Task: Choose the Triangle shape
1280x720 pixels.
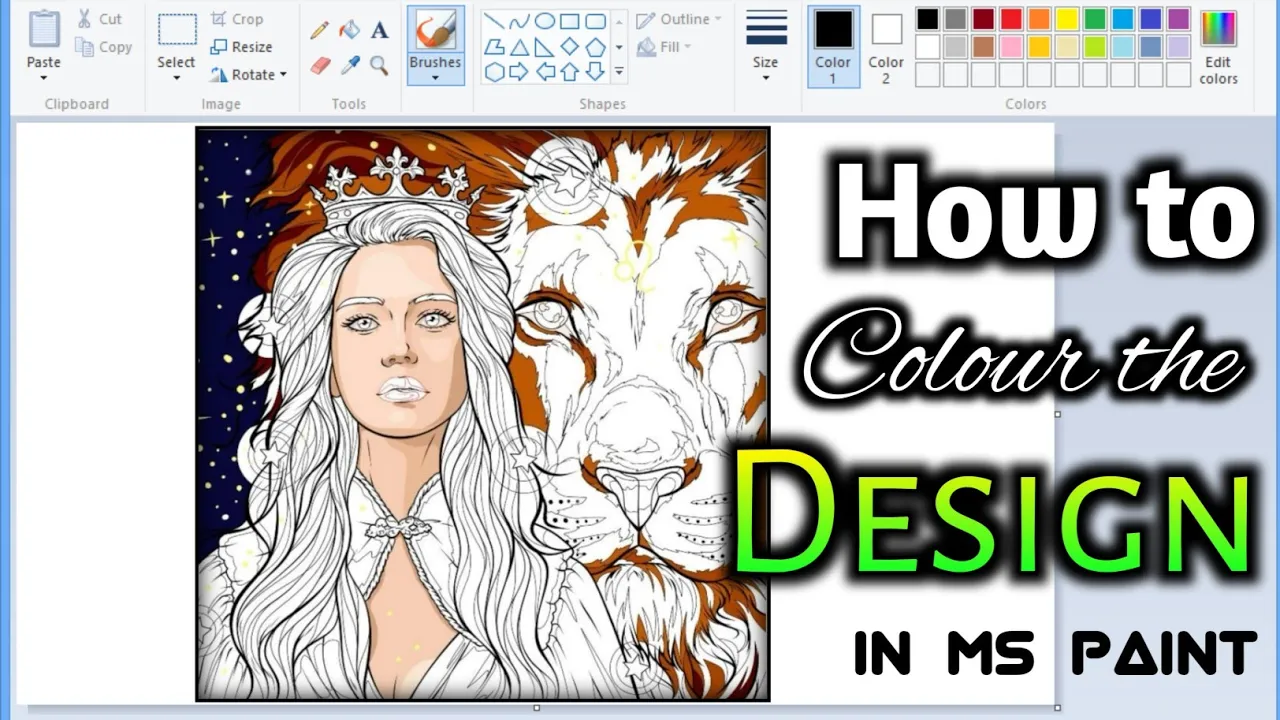Action: [x=519, y=46]
